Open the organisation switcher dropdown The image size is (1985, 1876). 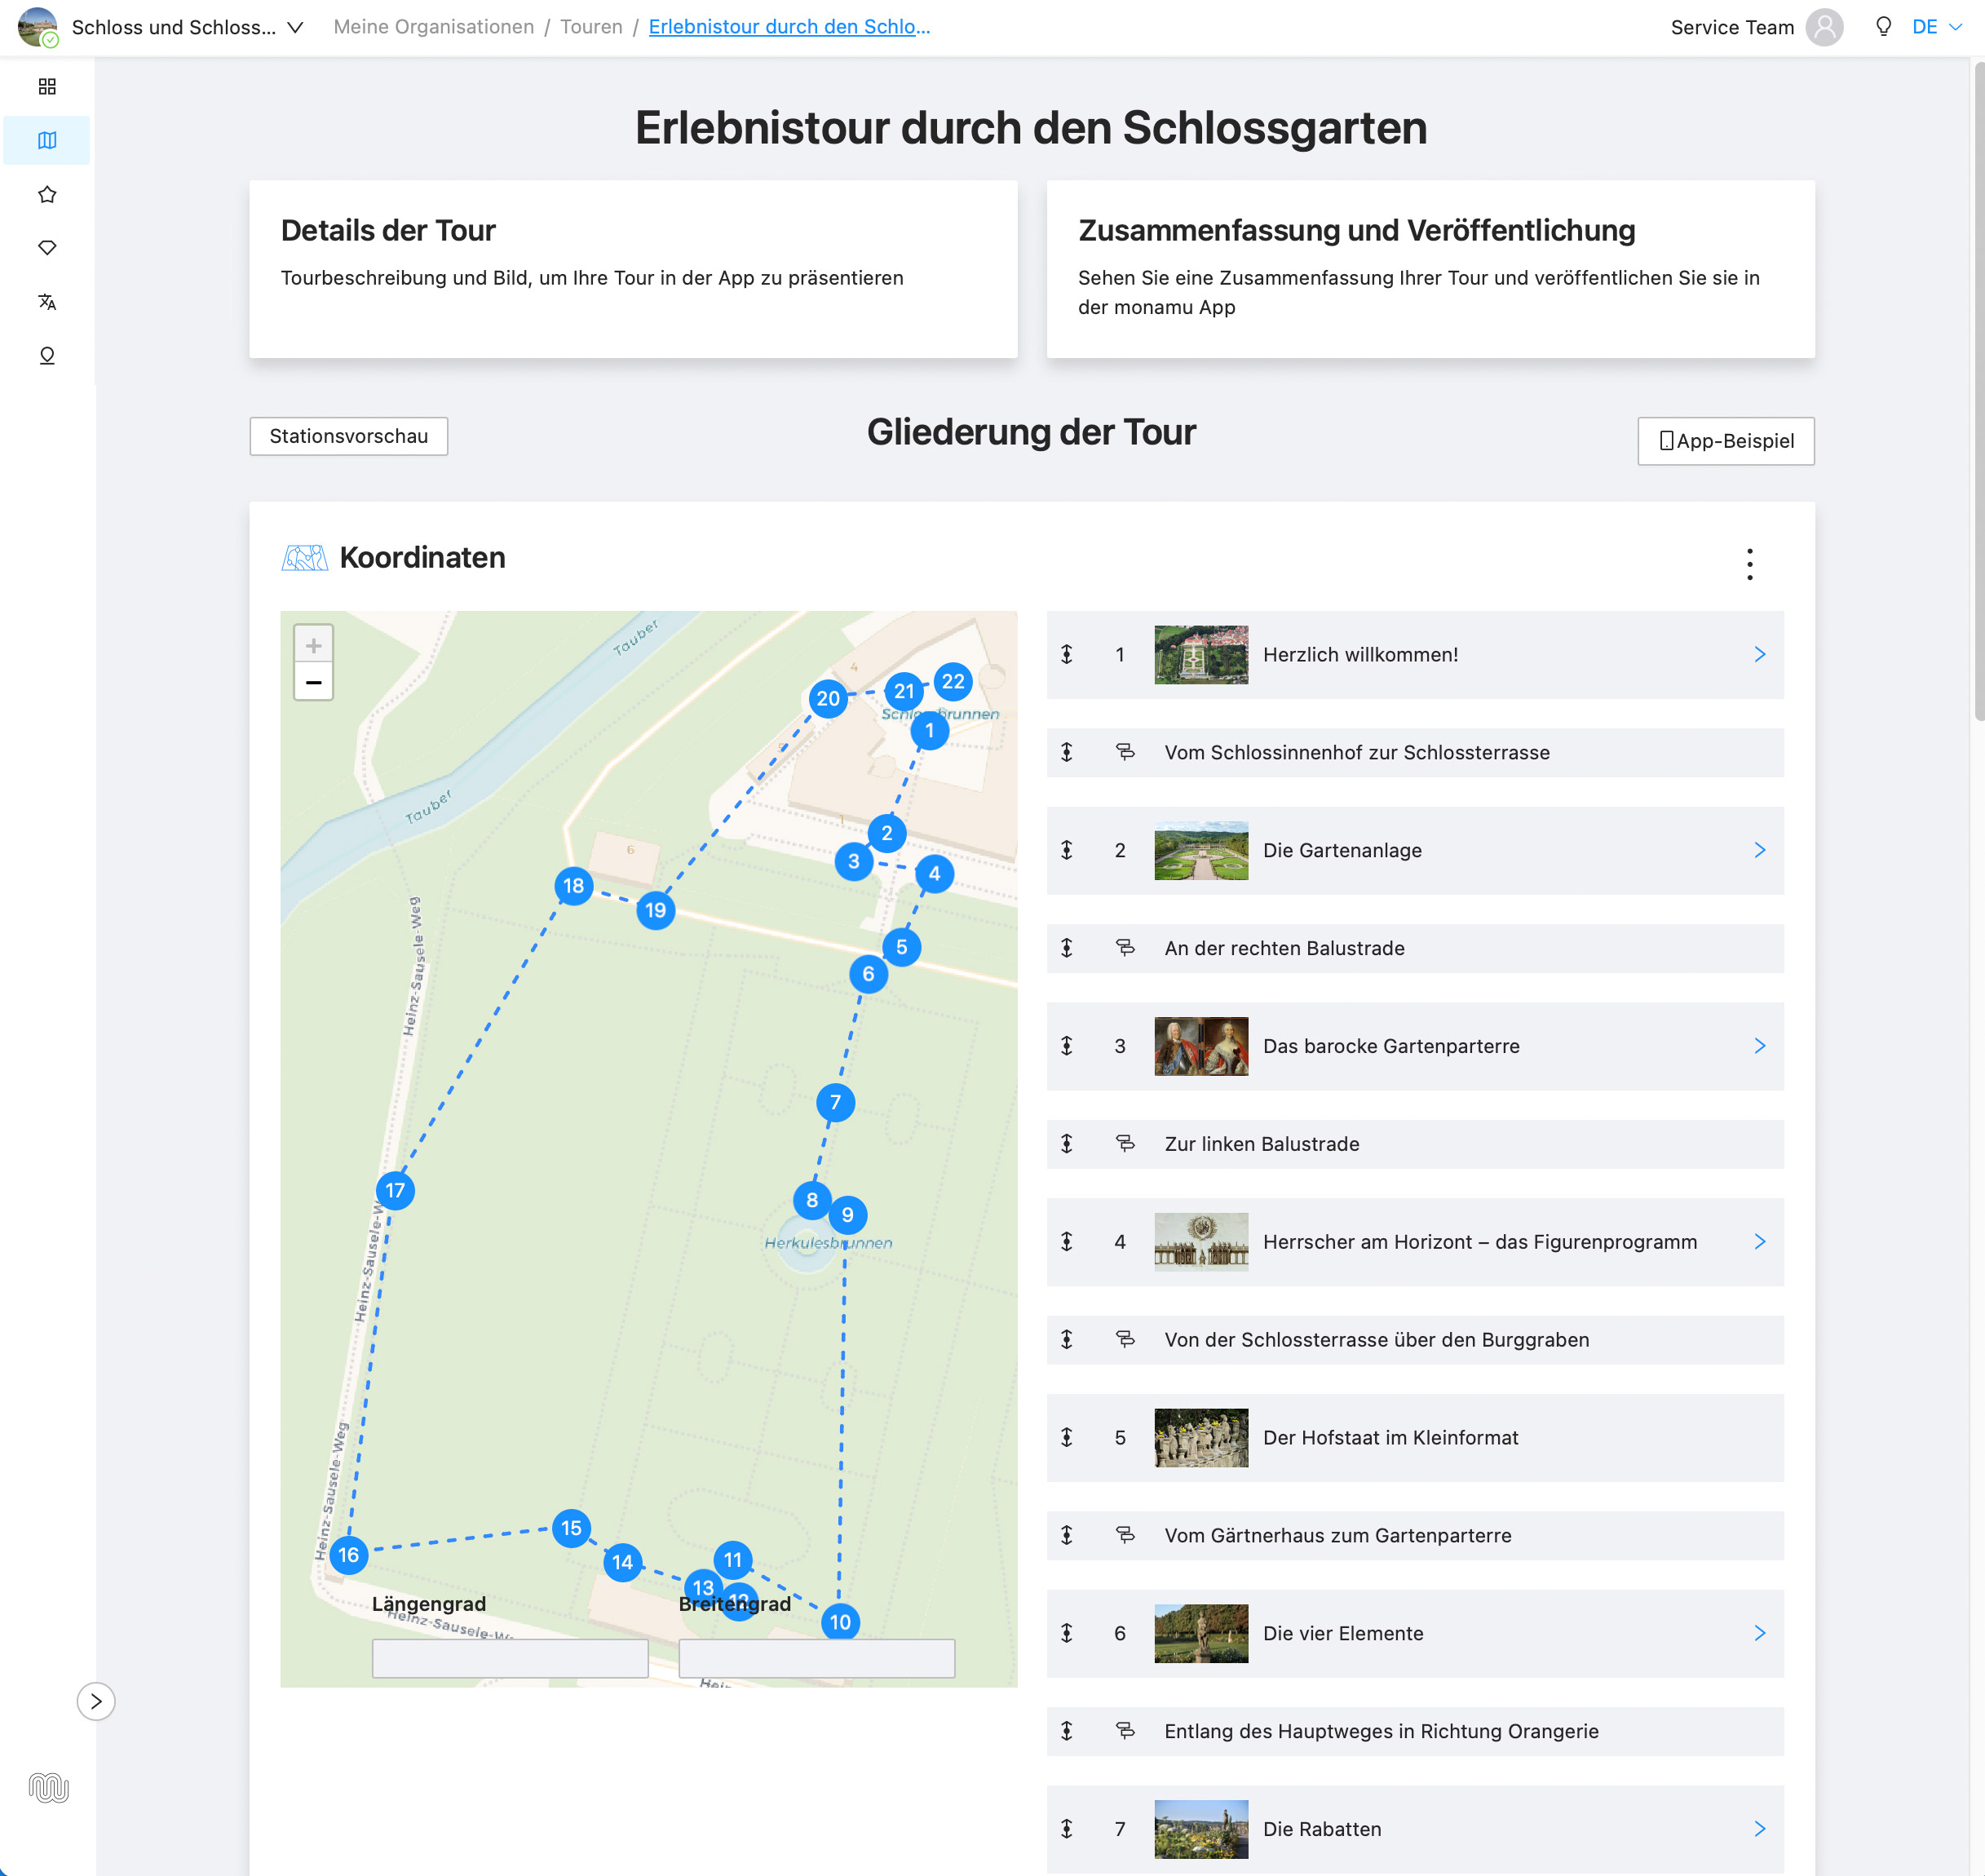295,27
